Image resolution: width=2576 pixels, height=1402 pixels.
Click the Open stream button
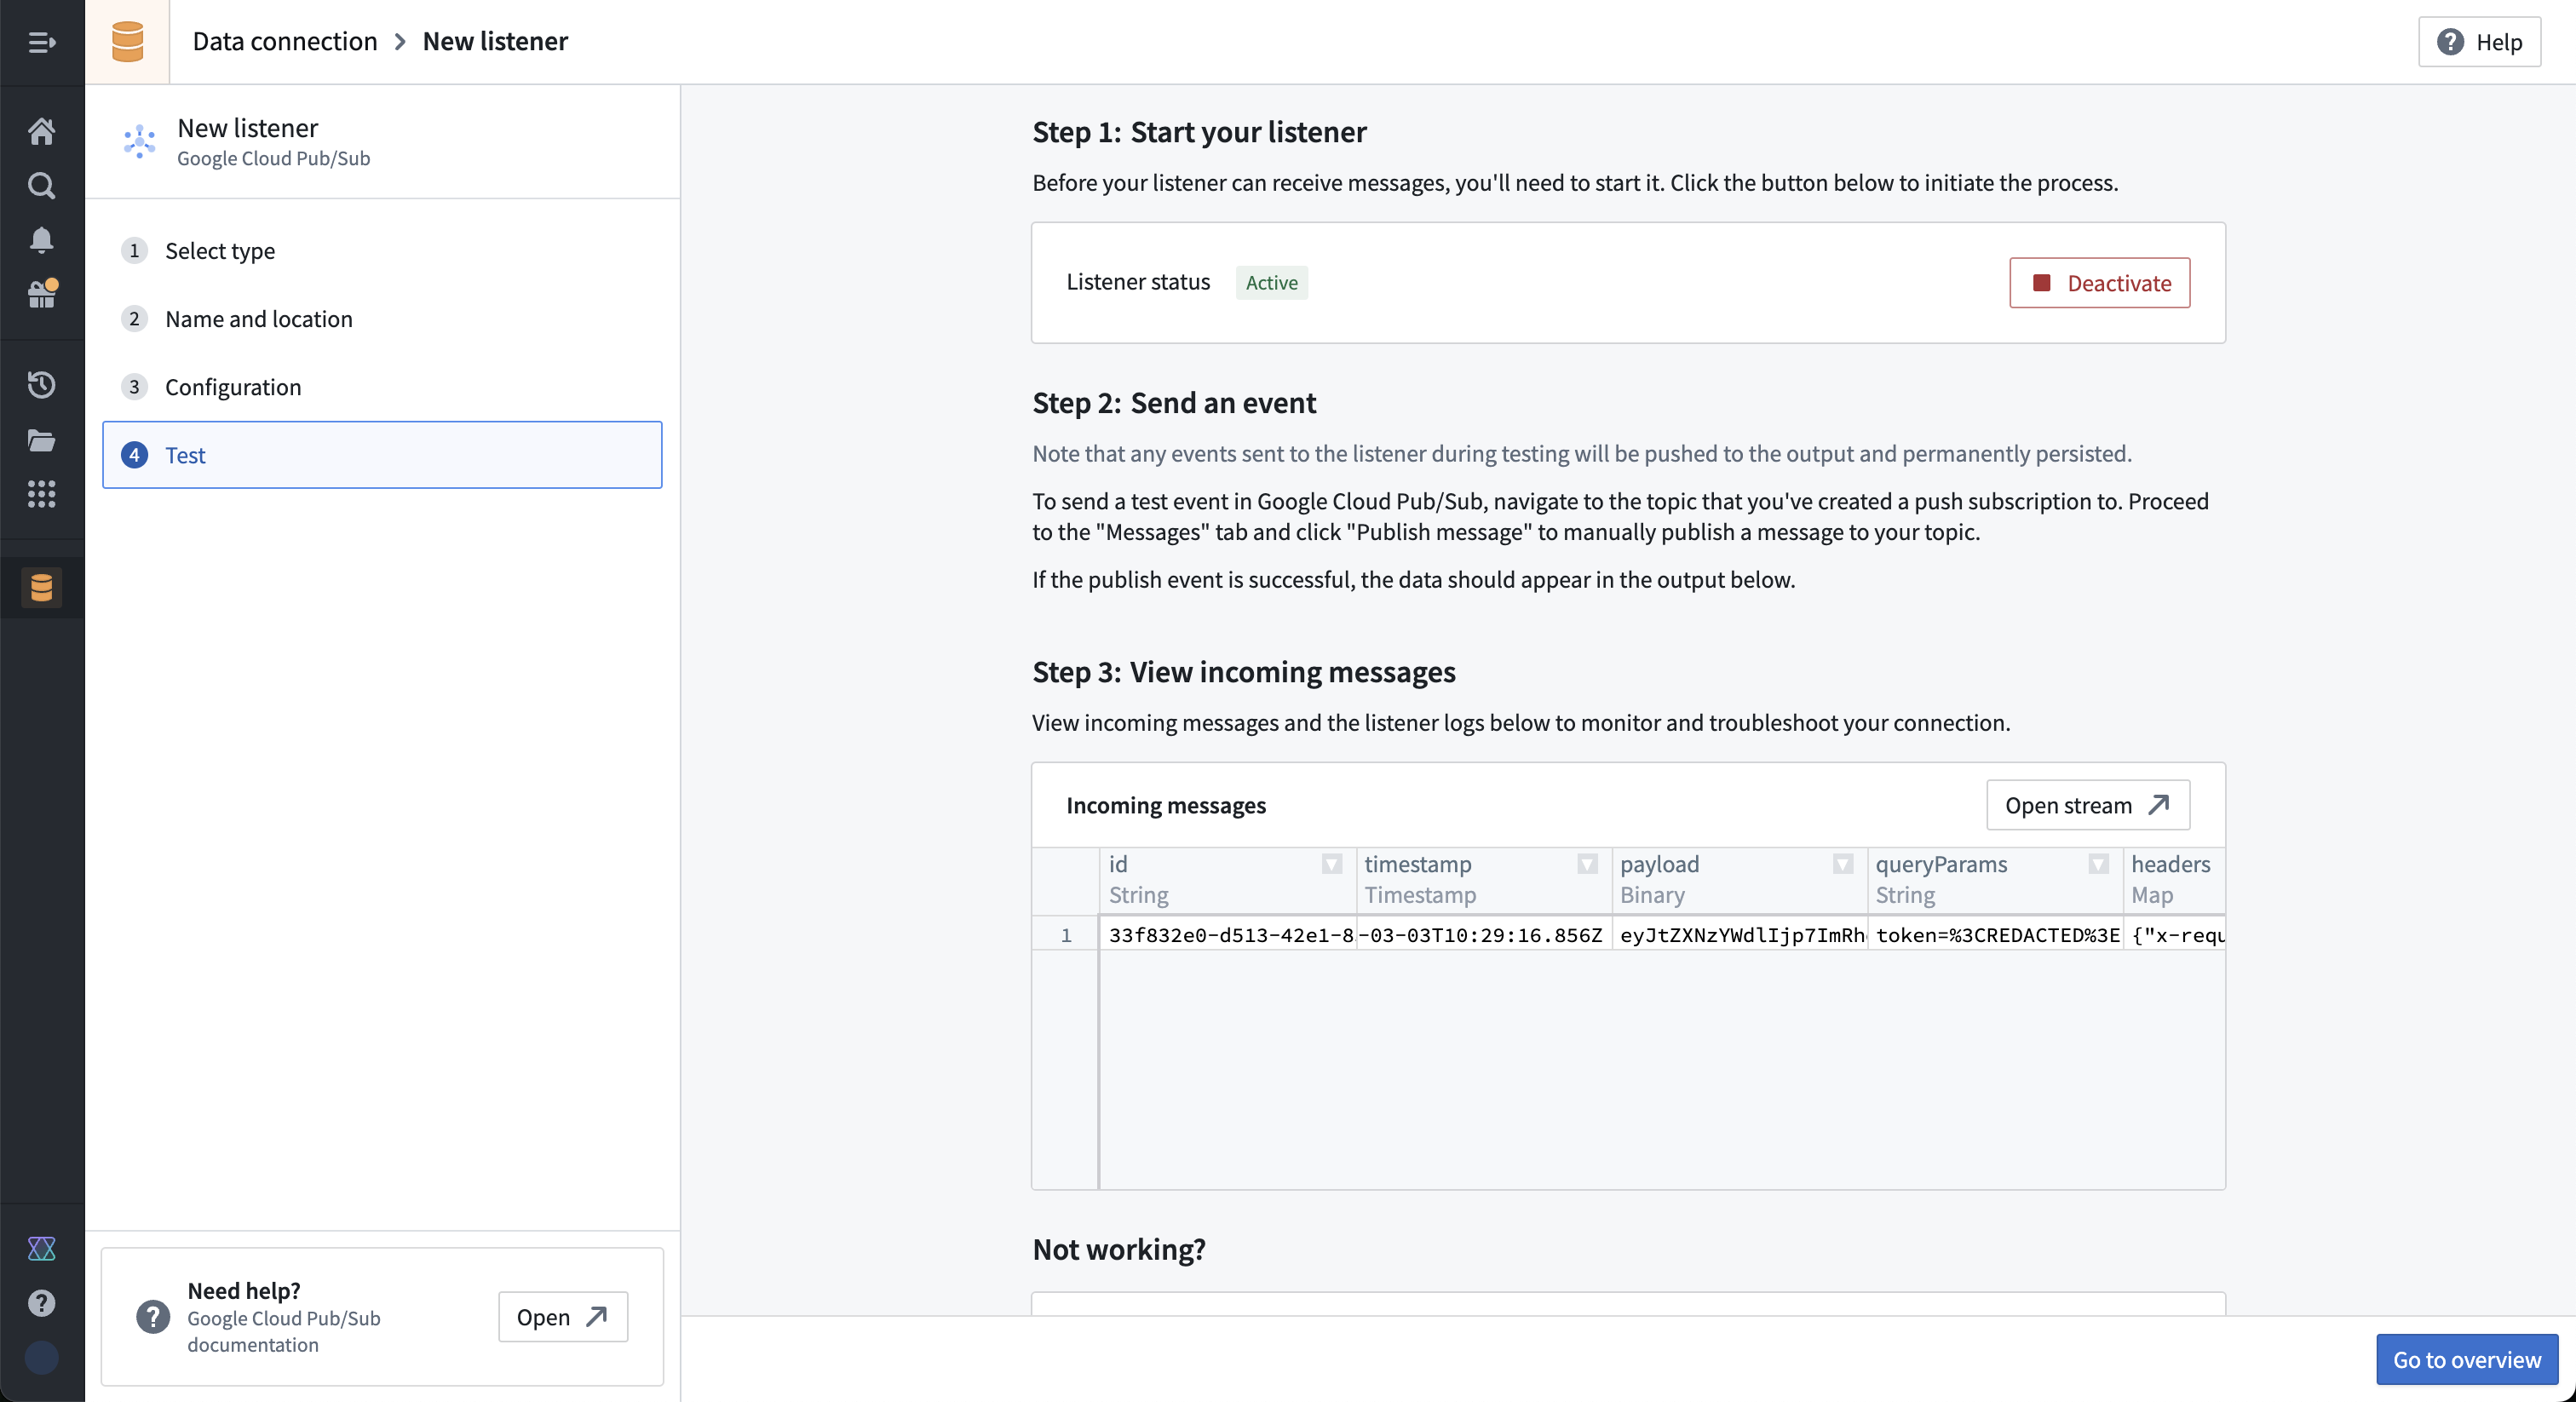[2087, 805]
